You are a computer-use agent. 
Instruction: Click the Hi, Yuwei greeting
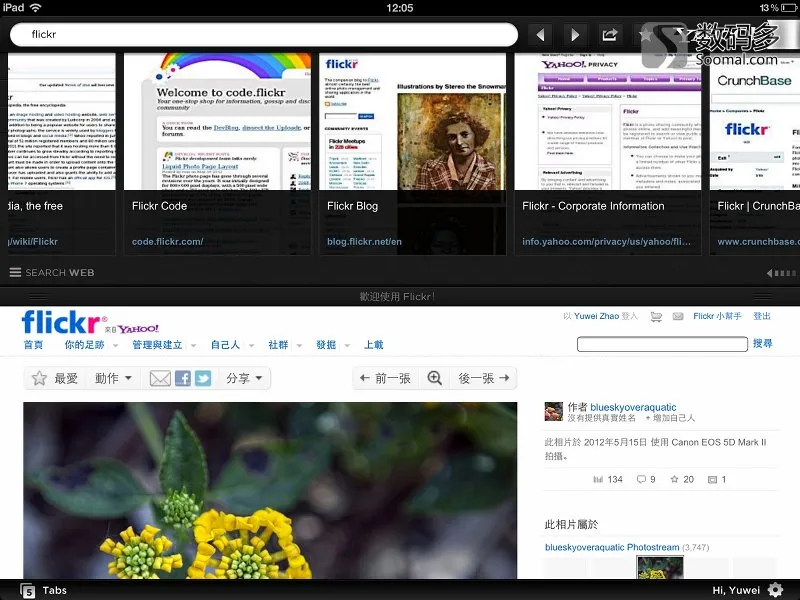736,590
